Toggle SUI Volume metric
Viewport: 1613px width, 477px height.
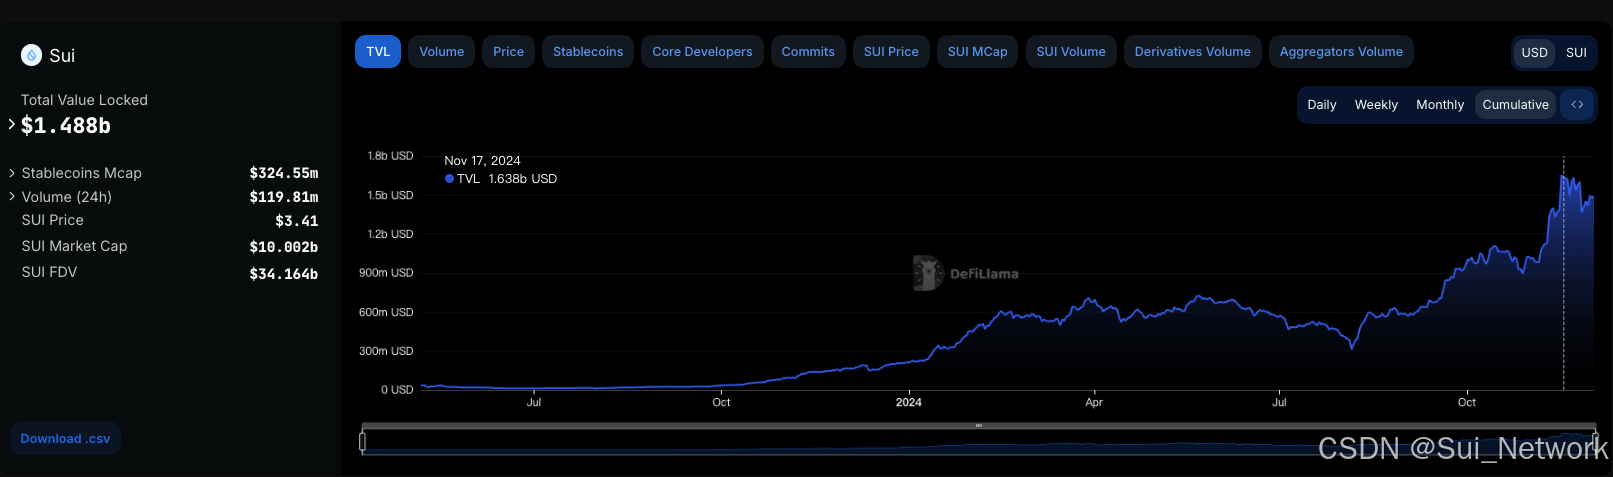click(1071, 52)
